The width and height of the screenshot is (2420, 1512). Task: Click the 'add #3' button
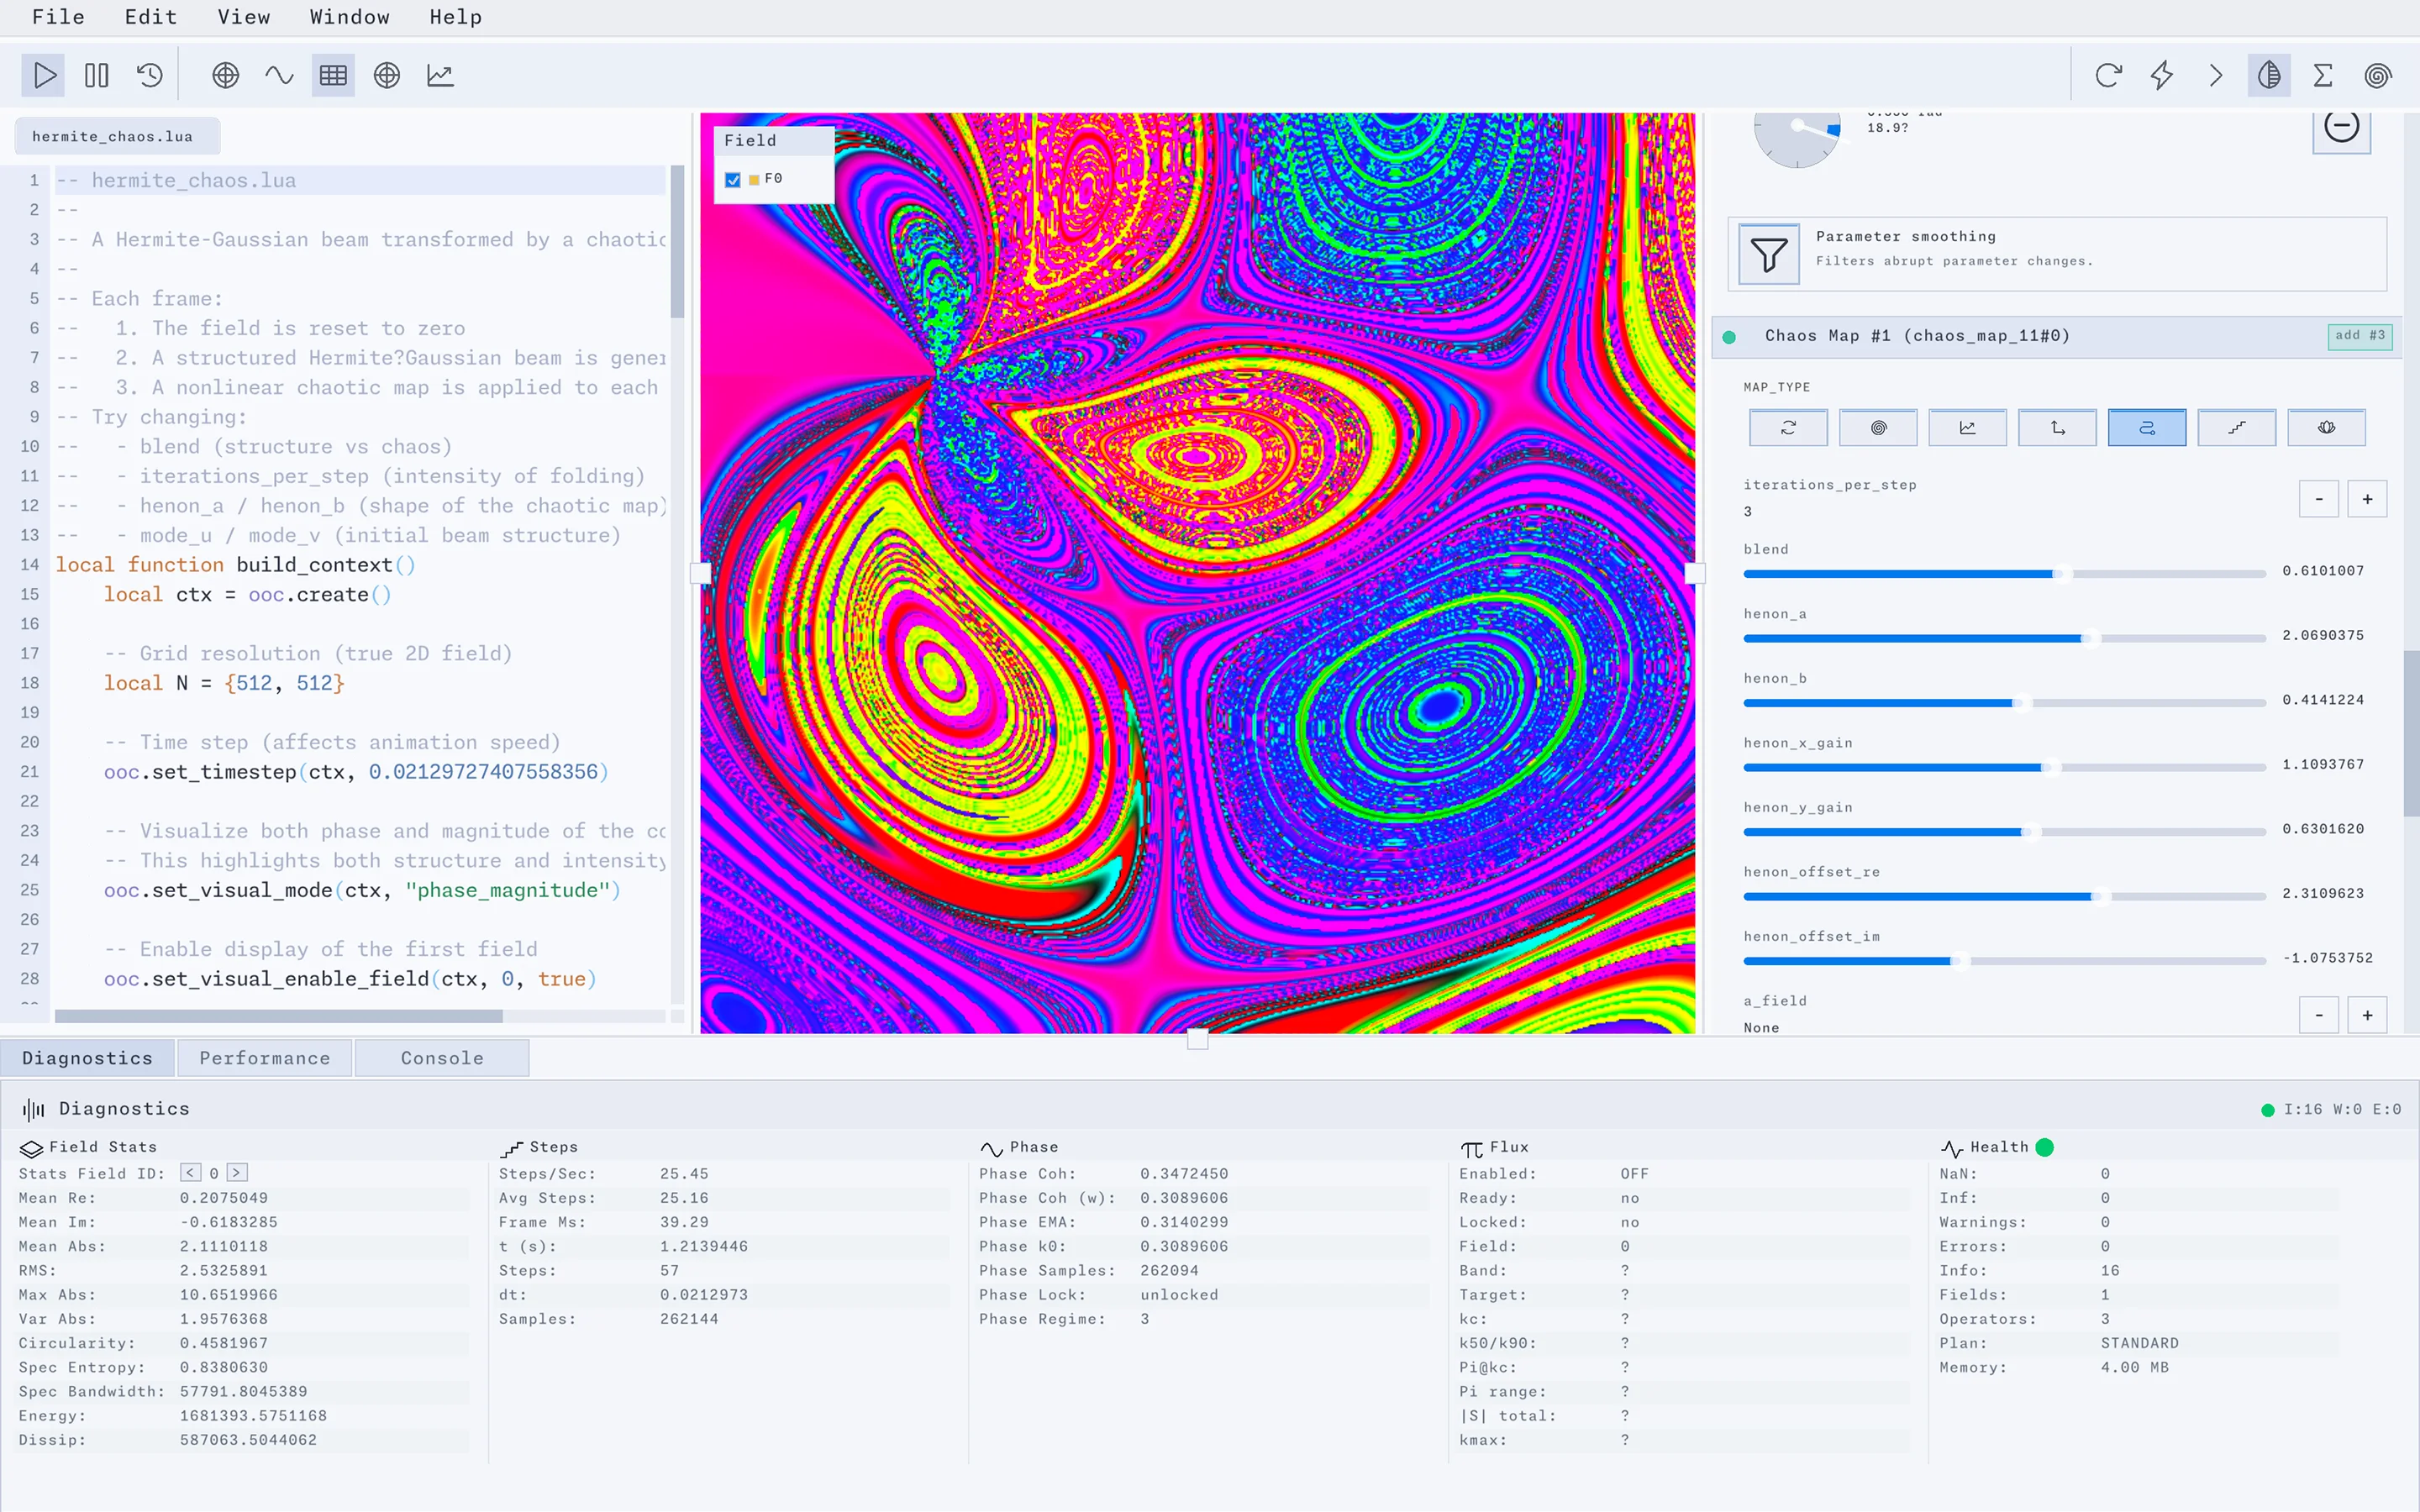tap(2360, 336)
